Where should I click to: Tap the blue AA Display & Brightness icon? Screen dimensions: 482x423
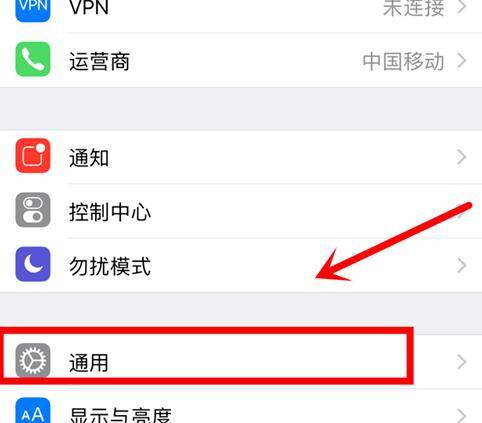(x=33, y=411)
